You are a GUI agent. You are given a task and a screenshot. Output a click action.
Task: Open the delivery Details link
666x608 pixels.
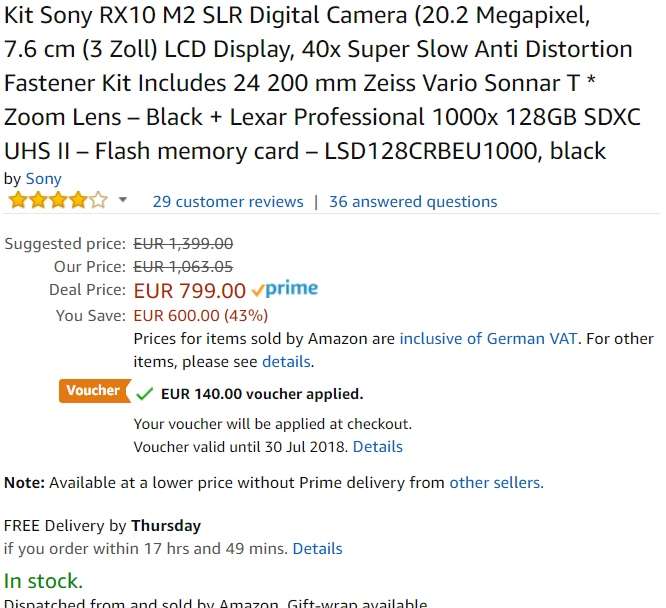pos(317,549)
